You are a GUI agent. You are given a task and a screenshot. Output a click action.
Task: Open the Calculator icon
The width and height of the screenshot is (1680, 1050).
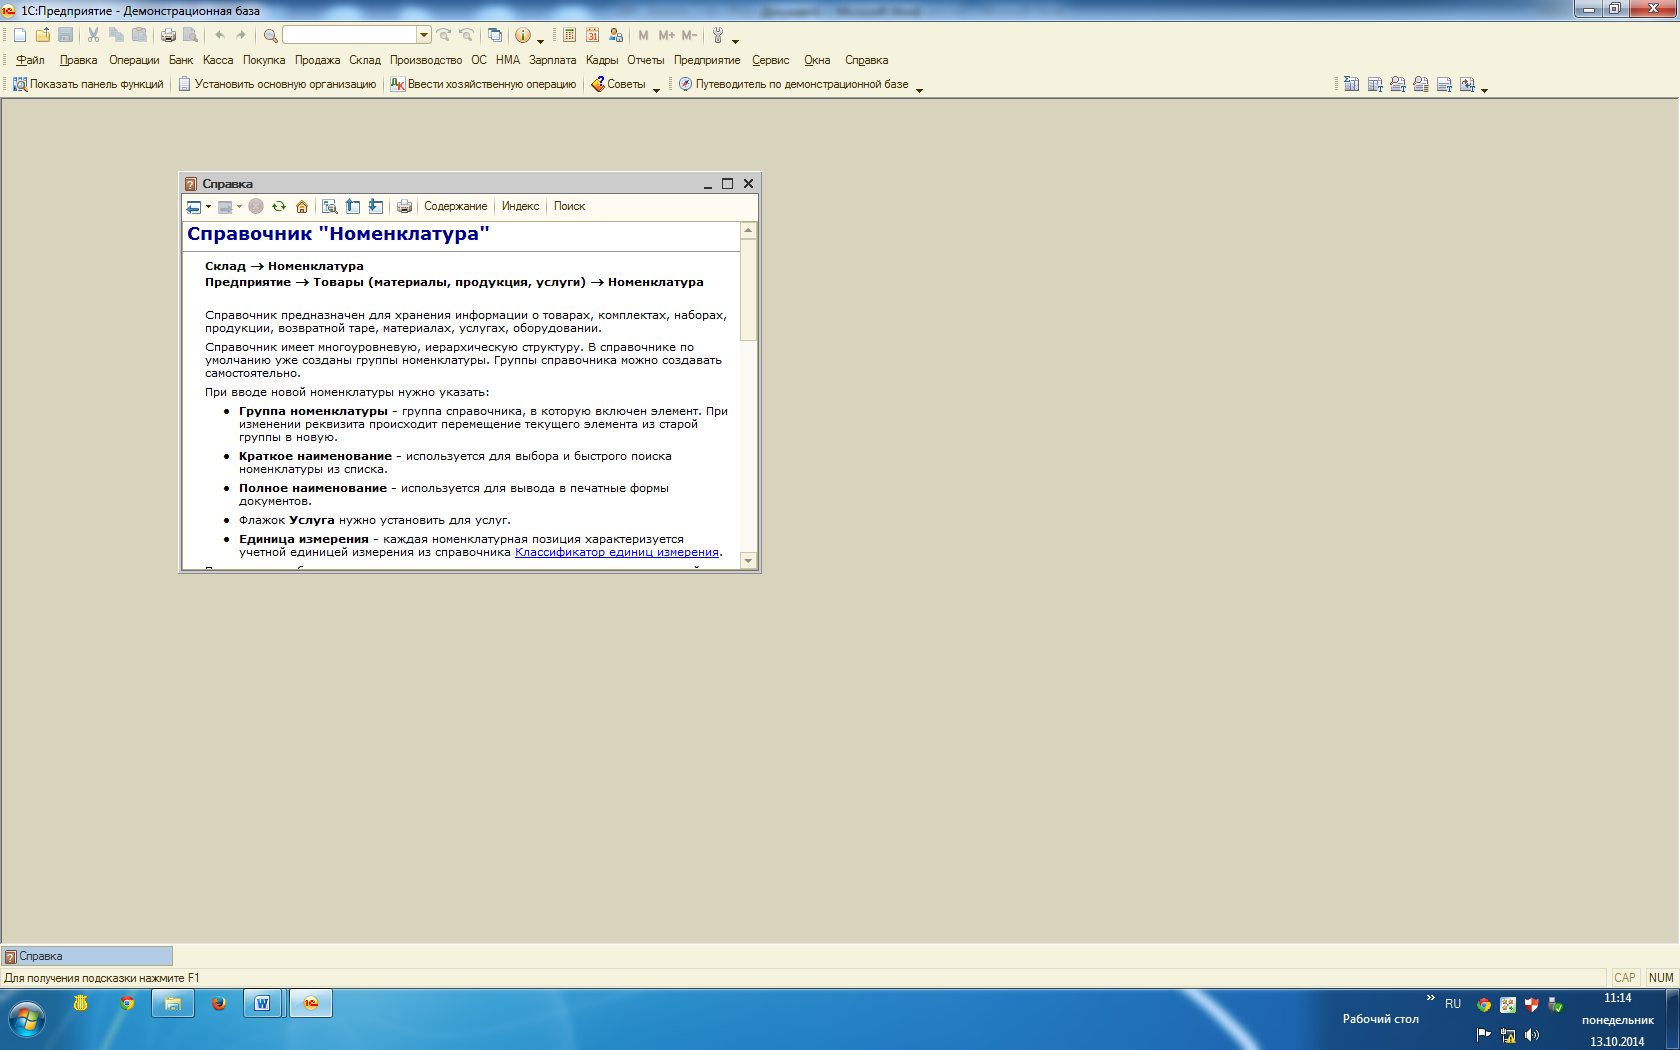[569, 35]
